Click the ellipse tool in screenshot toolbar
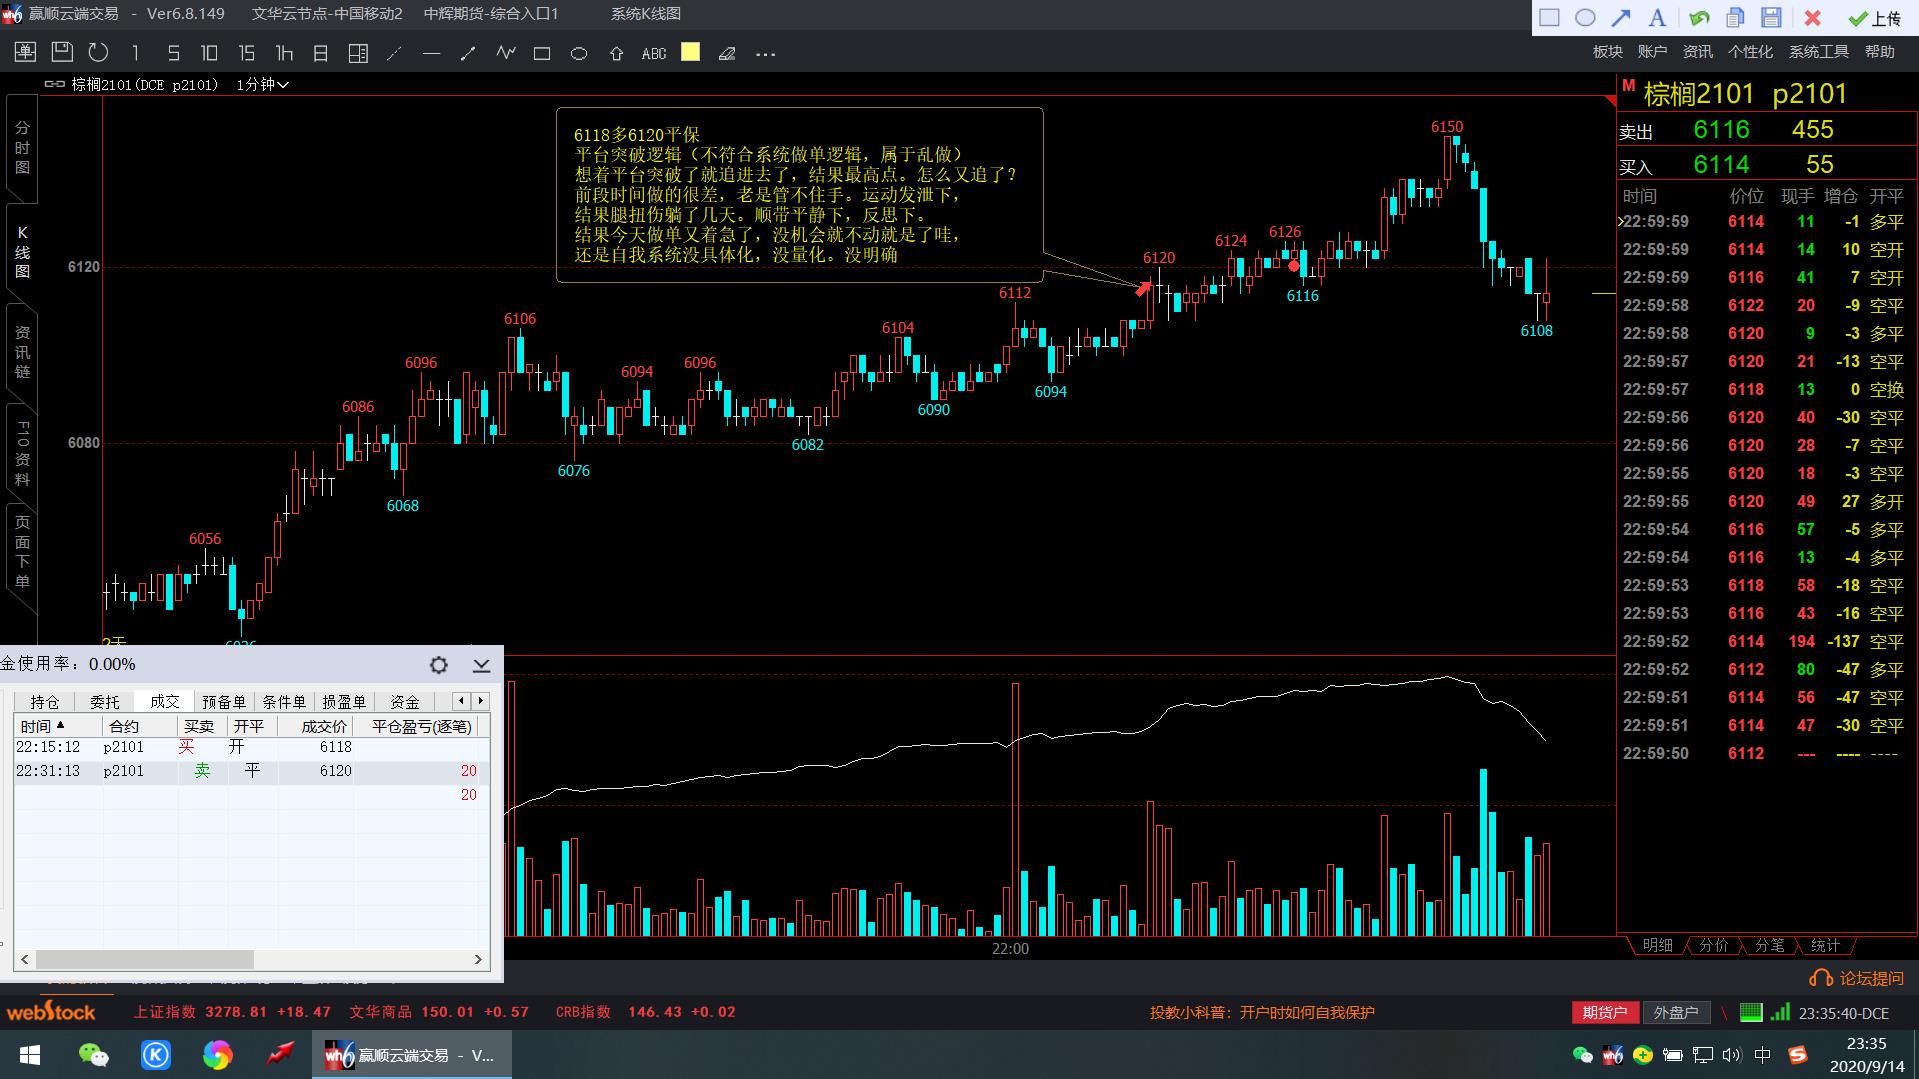Screen dimensions: 1919x1079 1585,17
